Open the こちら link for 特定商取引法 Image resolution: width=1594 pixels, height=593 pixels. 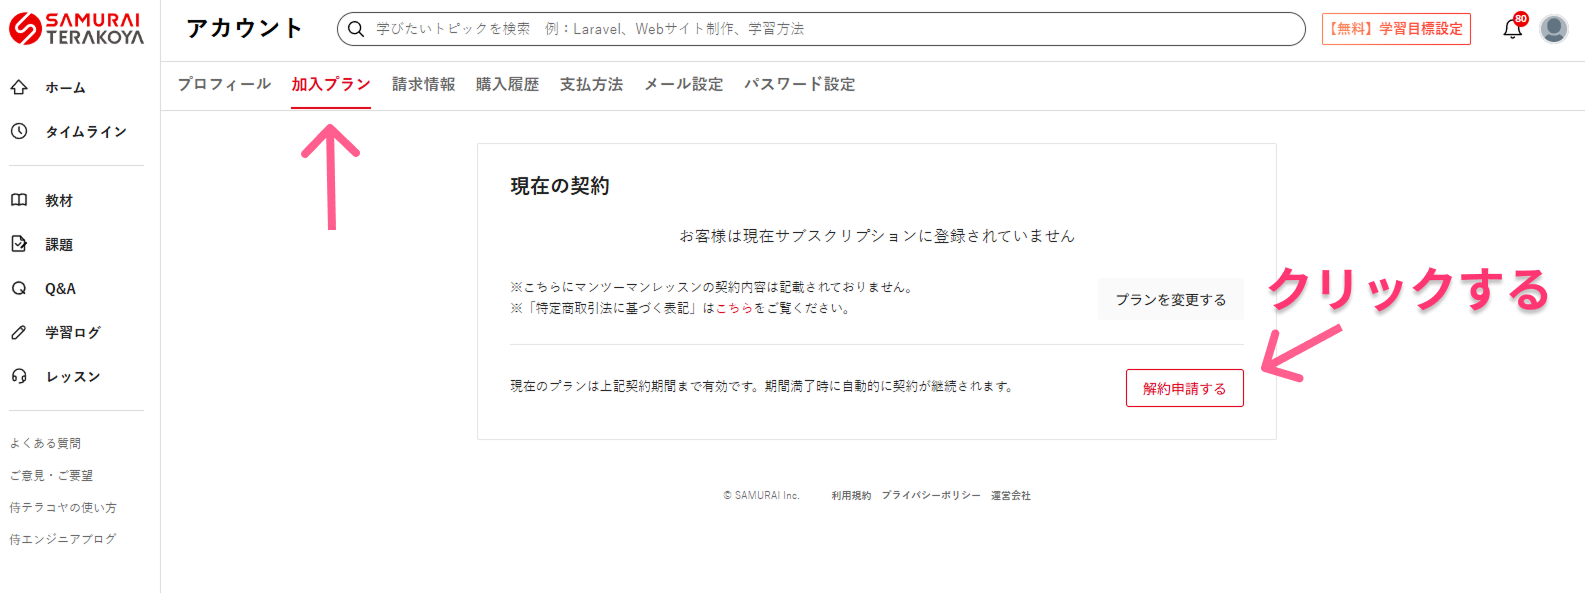[x=734, y=309]
